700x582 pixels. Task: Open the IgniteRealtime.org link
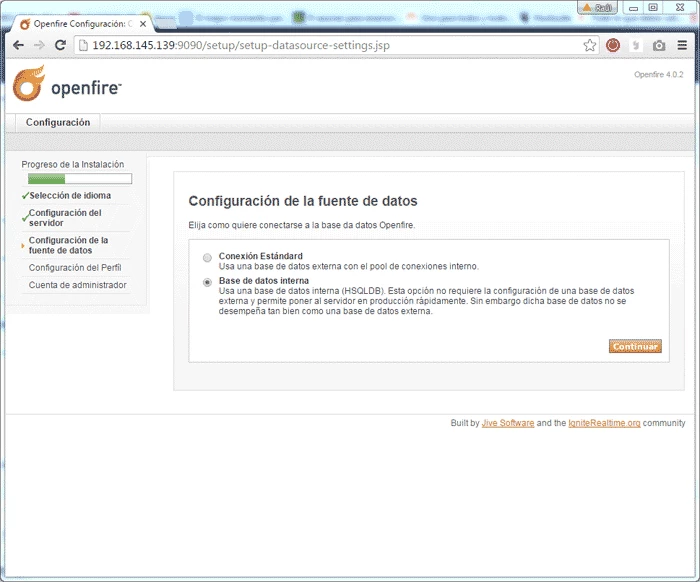pyautogui.click(x=604, y=423)
